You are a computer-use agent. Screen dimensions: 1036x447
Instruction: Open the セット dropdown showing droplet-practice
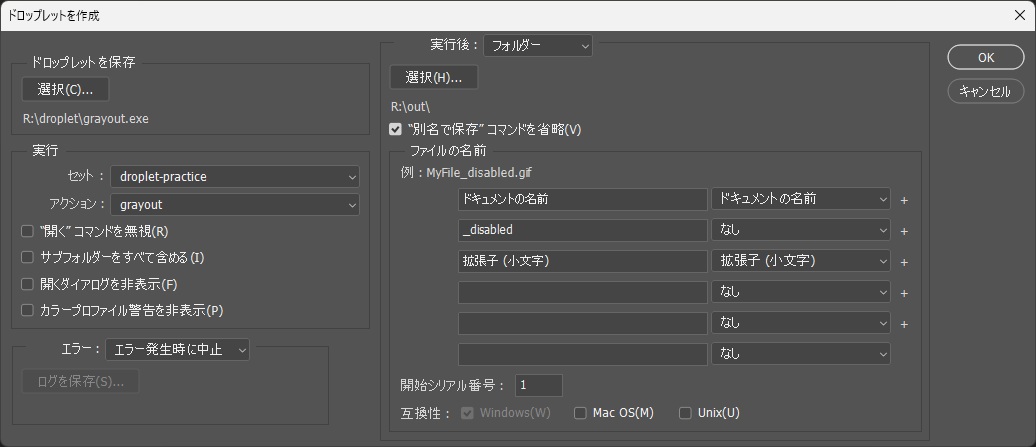click(x=235, y=177)
